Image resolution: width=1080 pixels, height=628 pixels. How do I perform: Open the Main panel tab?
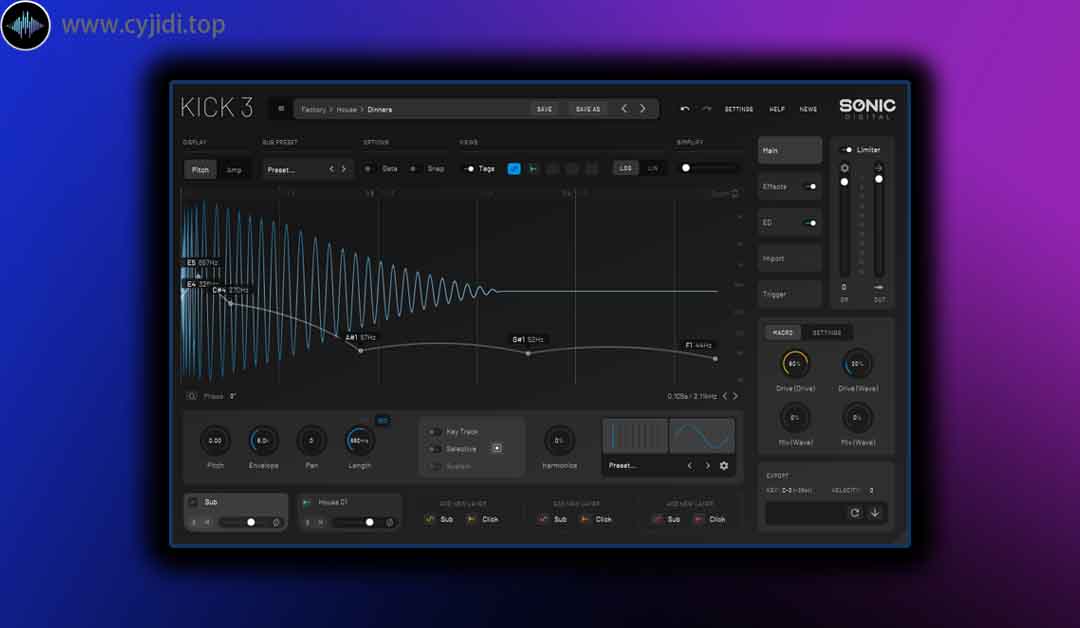pos(790,150)
